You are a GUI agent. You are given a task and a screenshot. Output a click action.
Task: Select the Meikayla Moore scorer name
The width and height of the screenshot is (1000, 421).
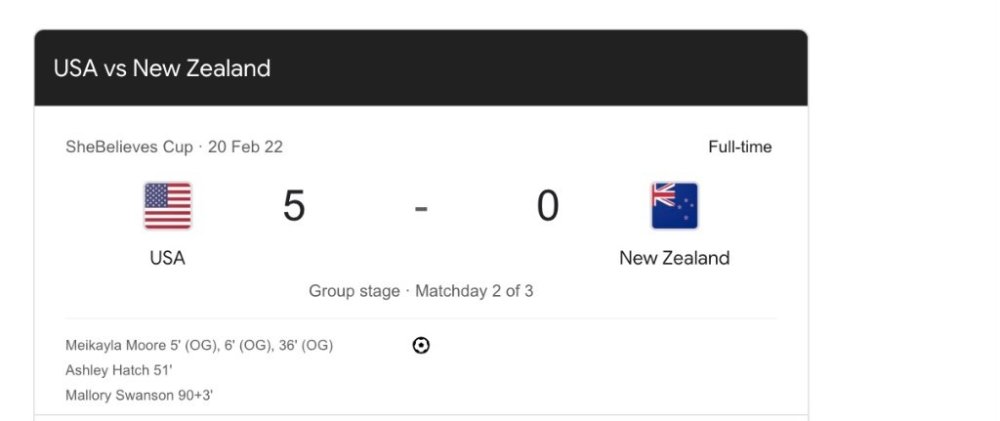[115, 346]
